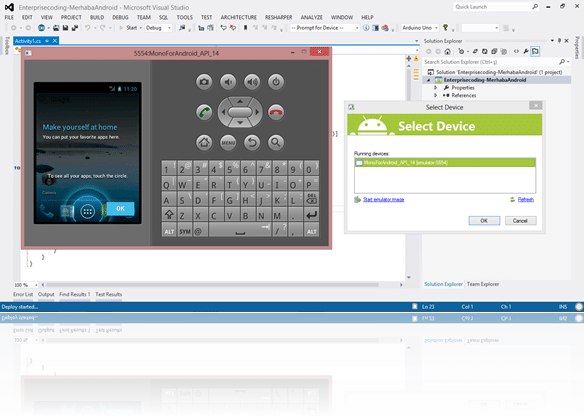Select MonoForAndroid_API_14 running device row

coord(445,163)
